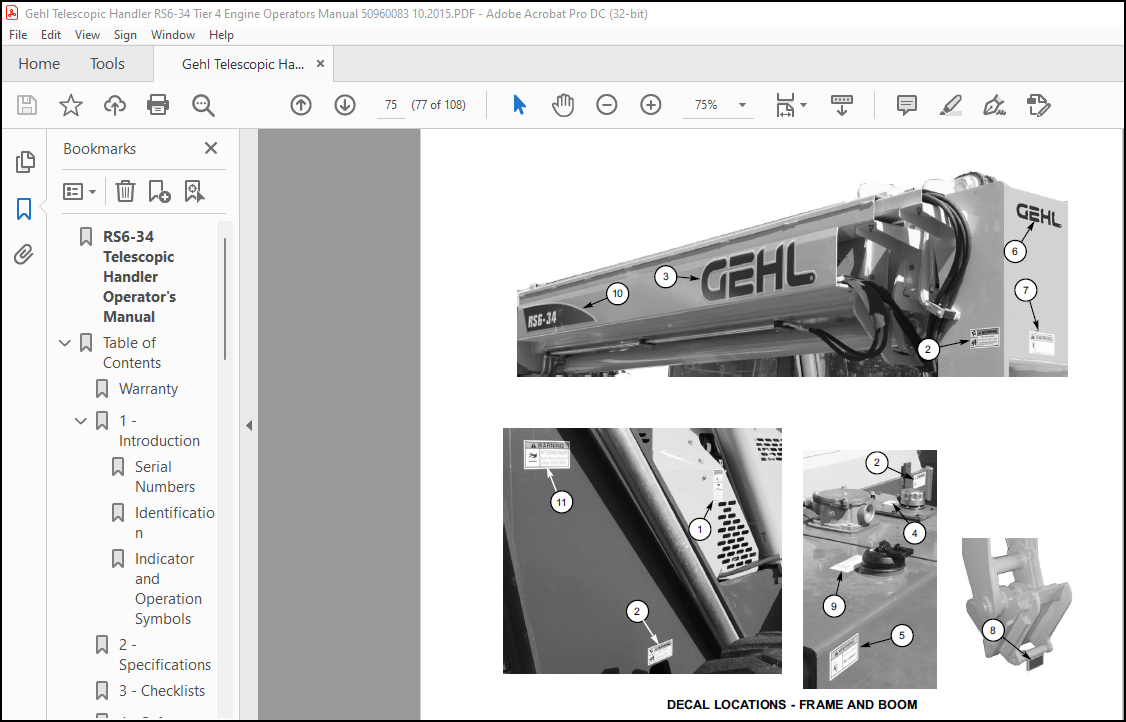Click the page number field showing 75
The image size is (1126, 722).
pos(391,105)
